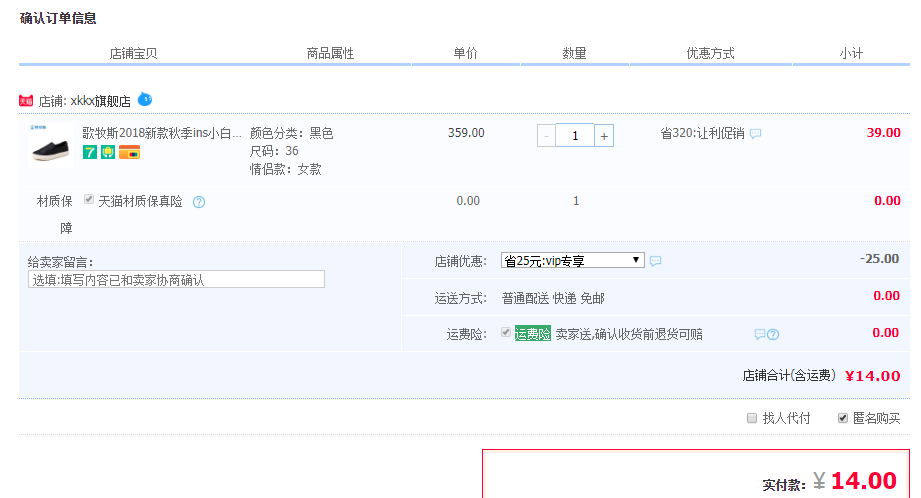Image resolution: width=921 pixels, height=498 pixels.
Task: Open the xkkx旗舰店 store link
Action: coord(100,101)
